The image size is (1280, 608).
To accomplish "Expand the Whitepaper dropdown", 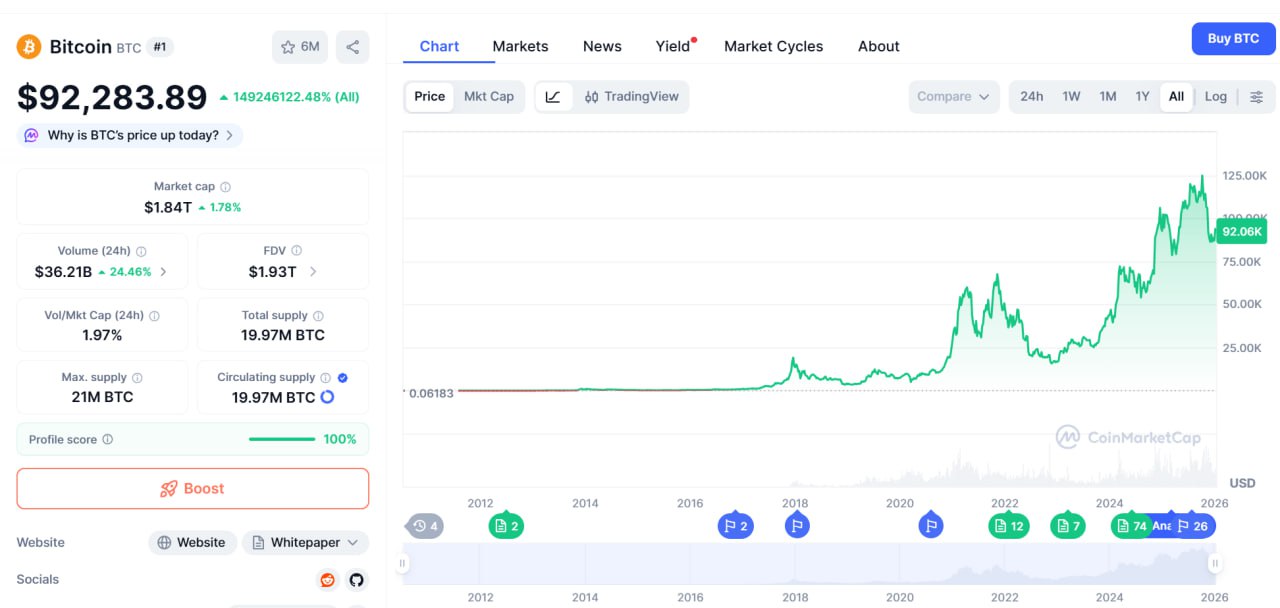I will tap(305, 543).
